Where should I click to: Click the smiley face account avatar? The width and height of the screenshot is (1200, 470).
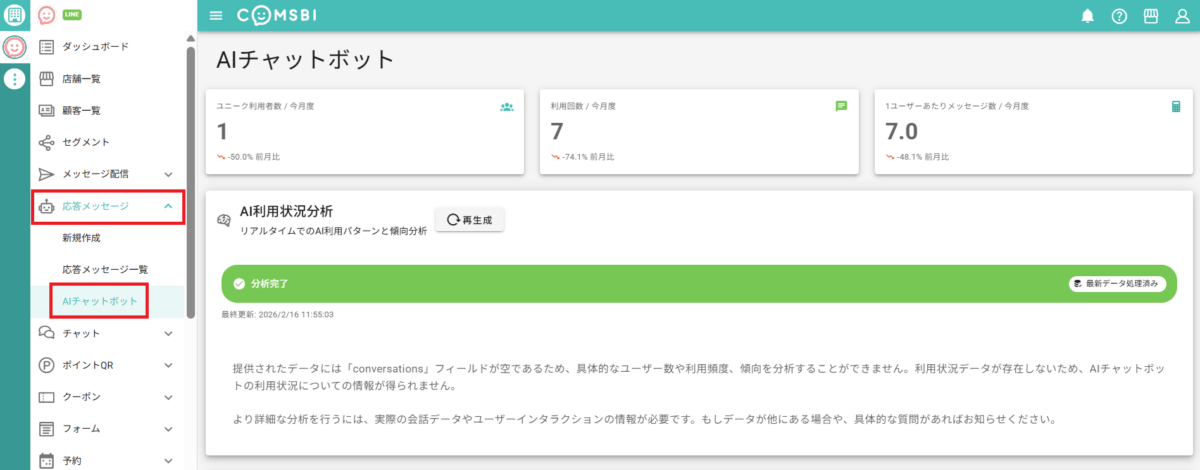[x=14, y=47]
